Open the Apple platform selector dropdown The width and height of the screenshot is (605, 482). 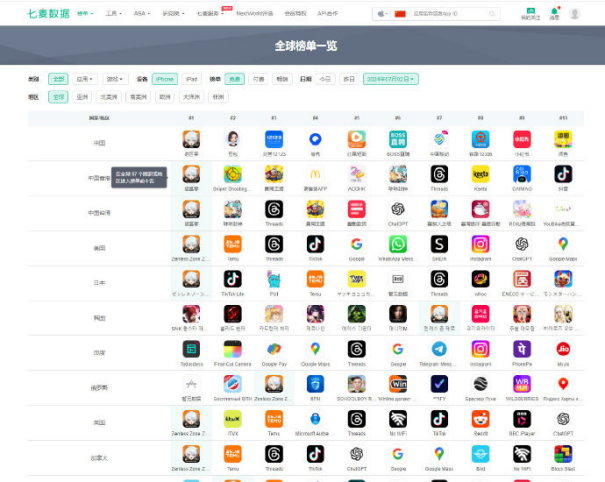pos(382,14)
